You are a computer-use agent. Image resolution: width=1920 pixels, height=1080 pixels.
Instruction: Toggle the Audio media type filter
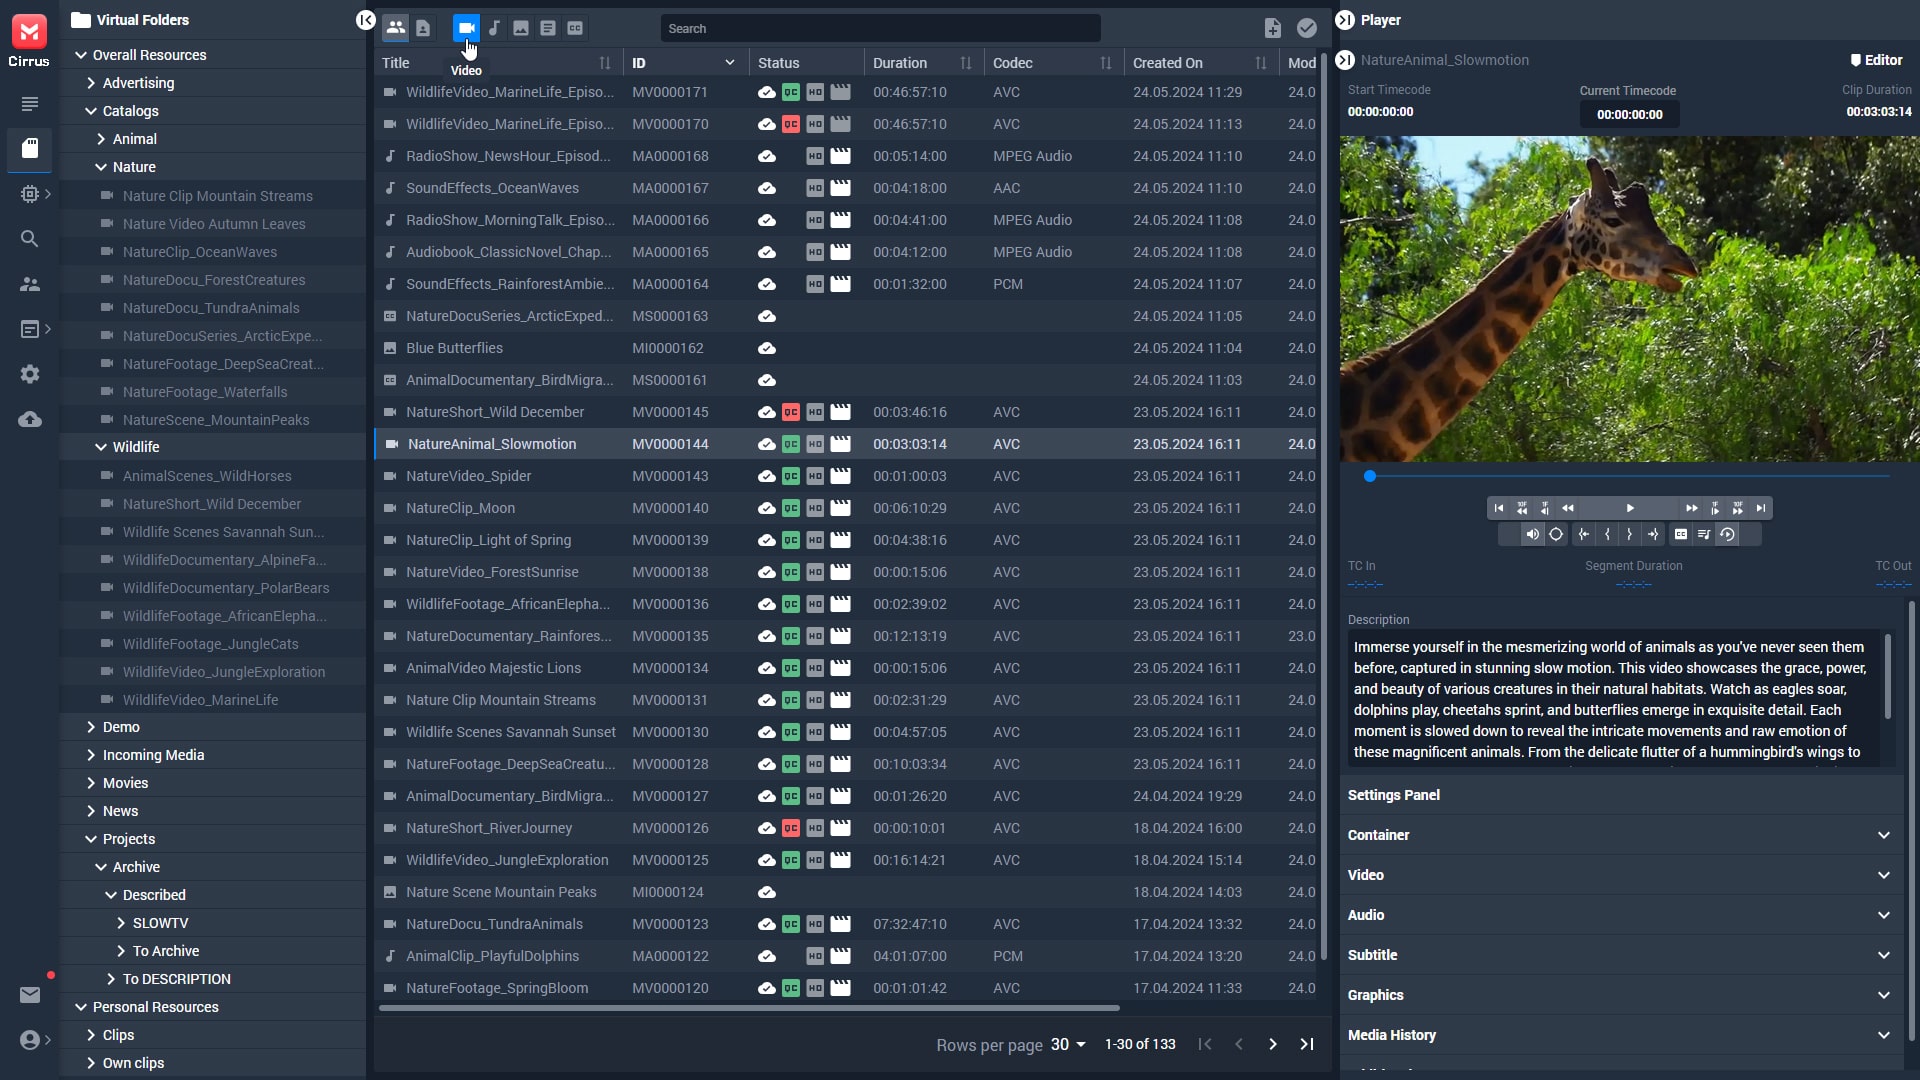(x=494, y=28)
